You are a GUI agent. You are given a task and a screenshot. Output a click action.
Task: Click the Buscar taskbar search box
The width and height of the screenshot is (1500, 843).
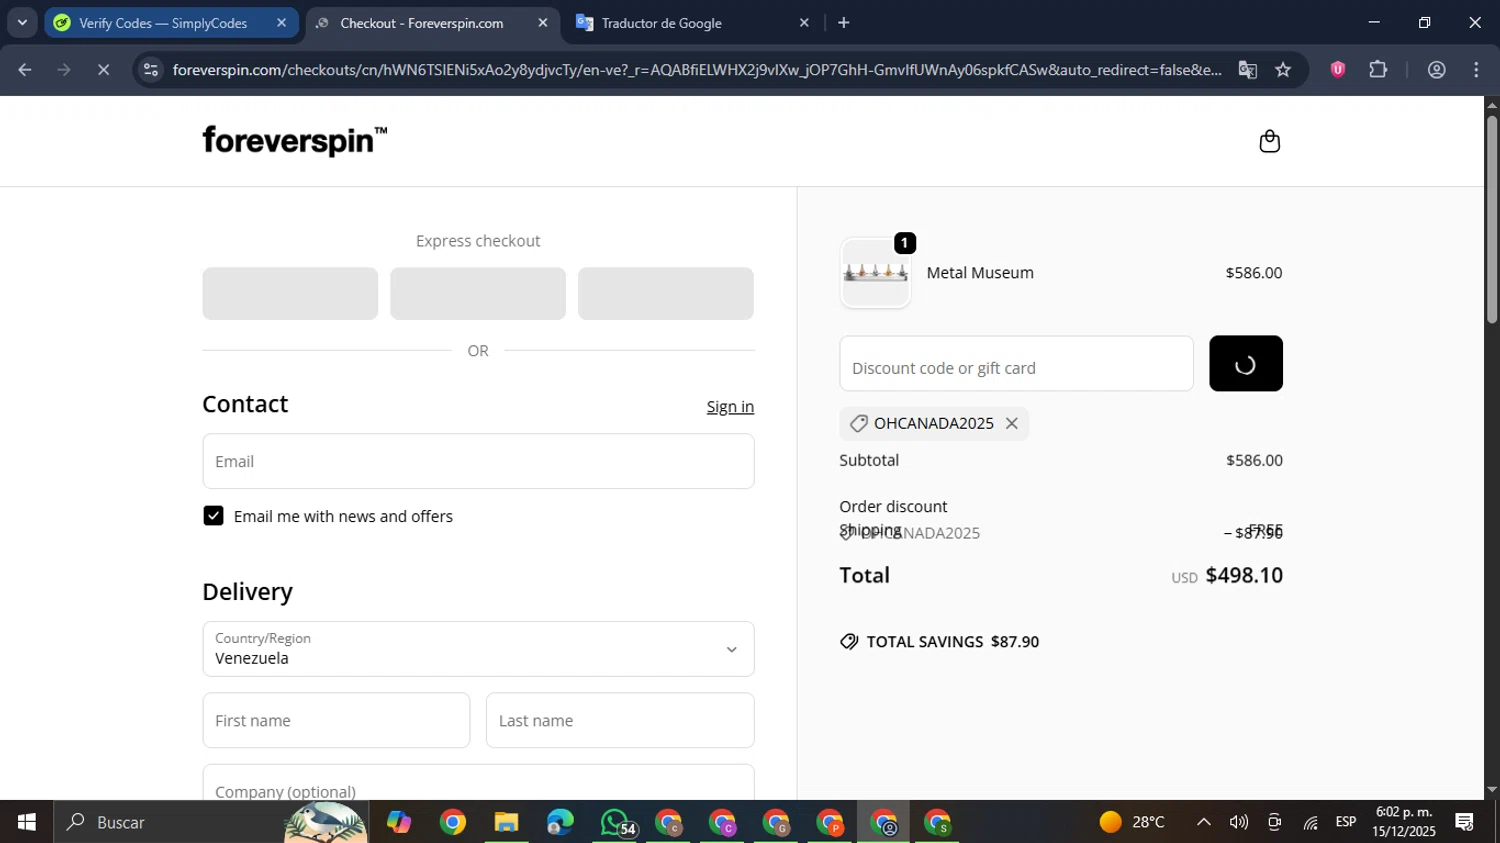click(212, 822)
